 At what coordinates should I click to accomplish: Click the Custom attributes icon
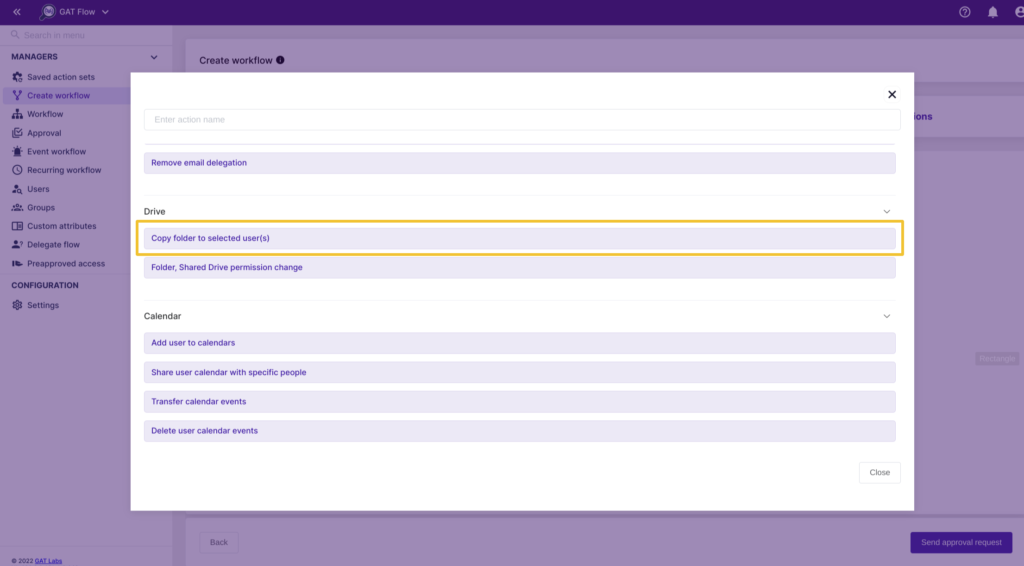click(x=18, y=226)
